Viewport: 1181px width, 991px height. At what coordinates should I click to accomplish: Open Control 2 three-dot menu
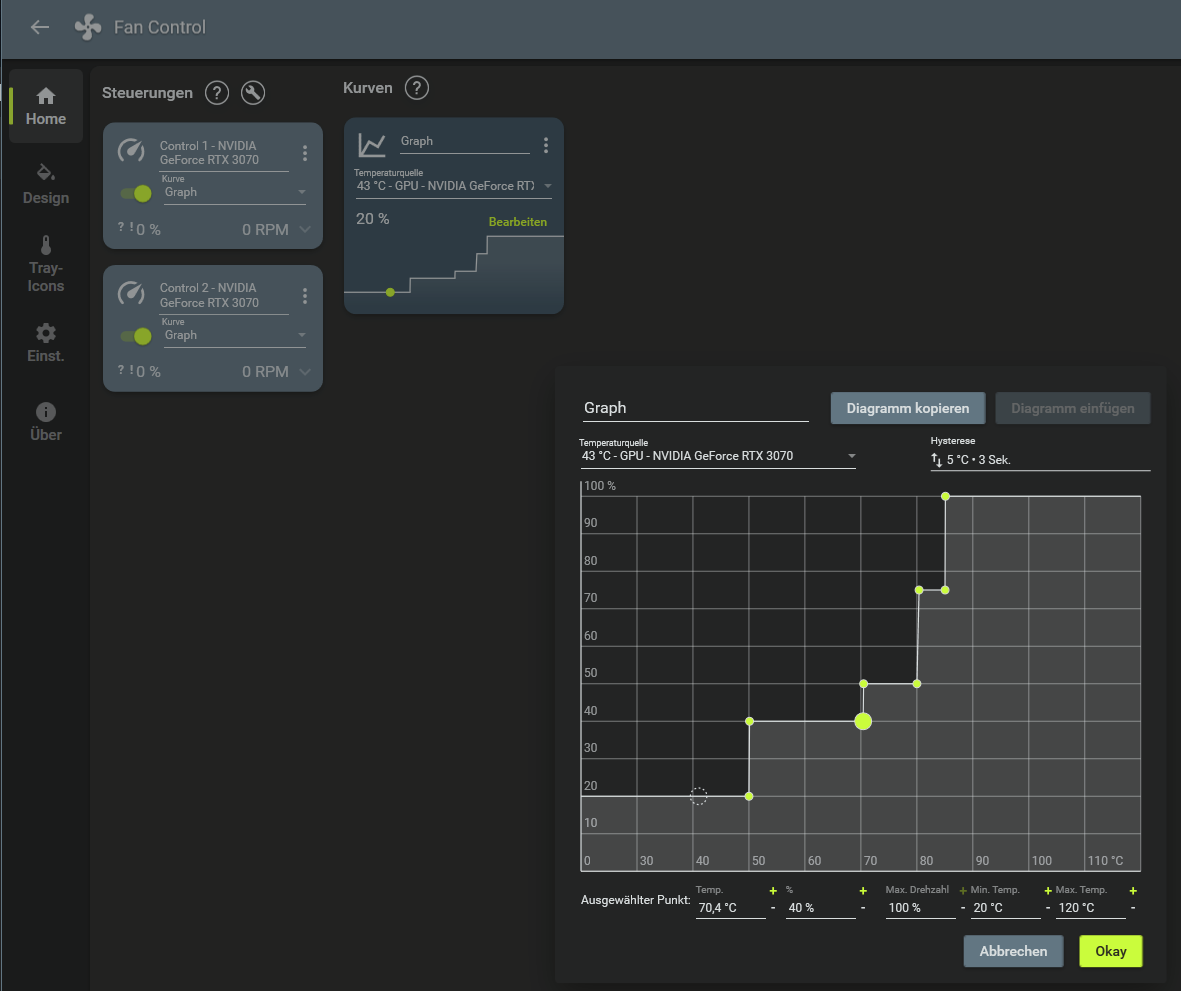click(x=305, y=296)
